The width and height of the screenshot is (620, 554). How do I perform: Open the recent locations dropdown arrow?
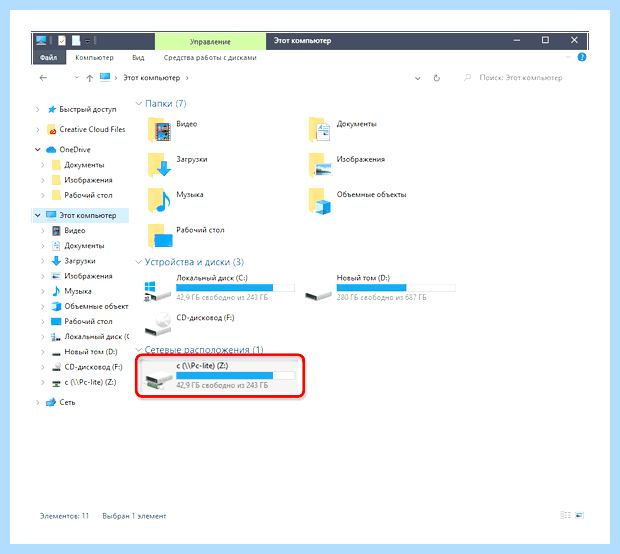pyautogui.click(x=77, y=78)
